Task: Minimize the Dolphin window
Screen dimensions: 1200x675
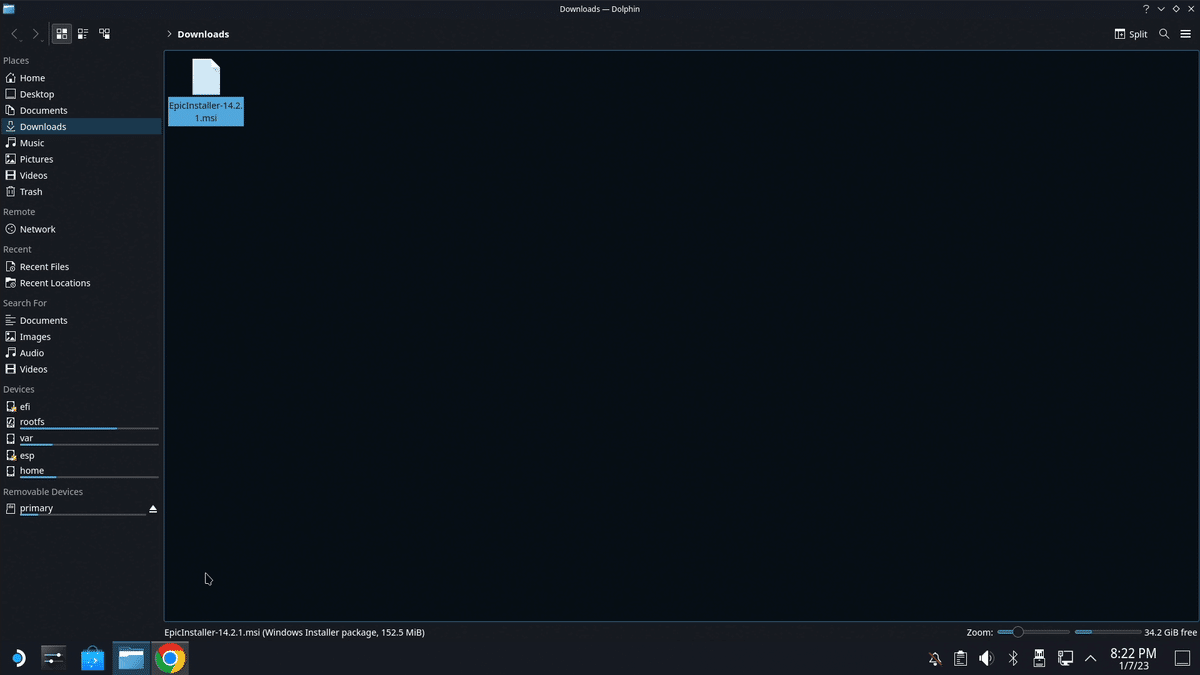Action: tap(1161, 9)
